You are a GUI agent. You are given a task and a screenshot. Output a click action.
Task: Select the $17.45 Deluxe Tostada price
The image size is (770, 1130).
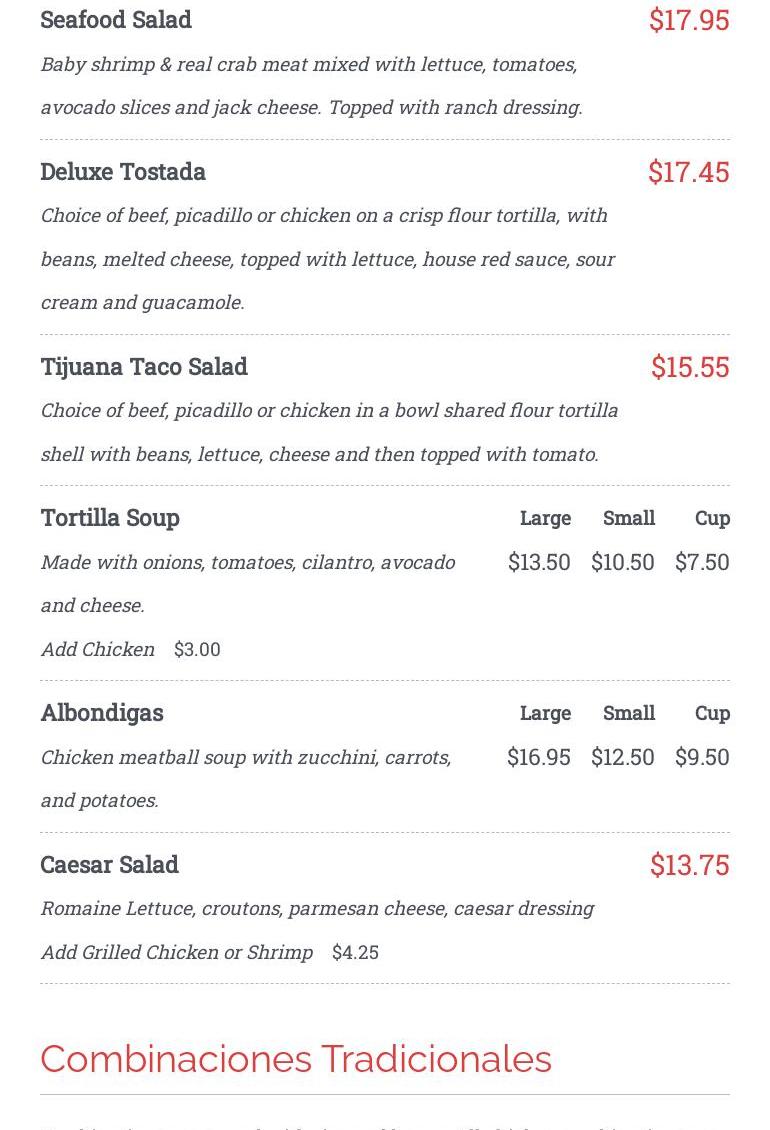[689, 172]
